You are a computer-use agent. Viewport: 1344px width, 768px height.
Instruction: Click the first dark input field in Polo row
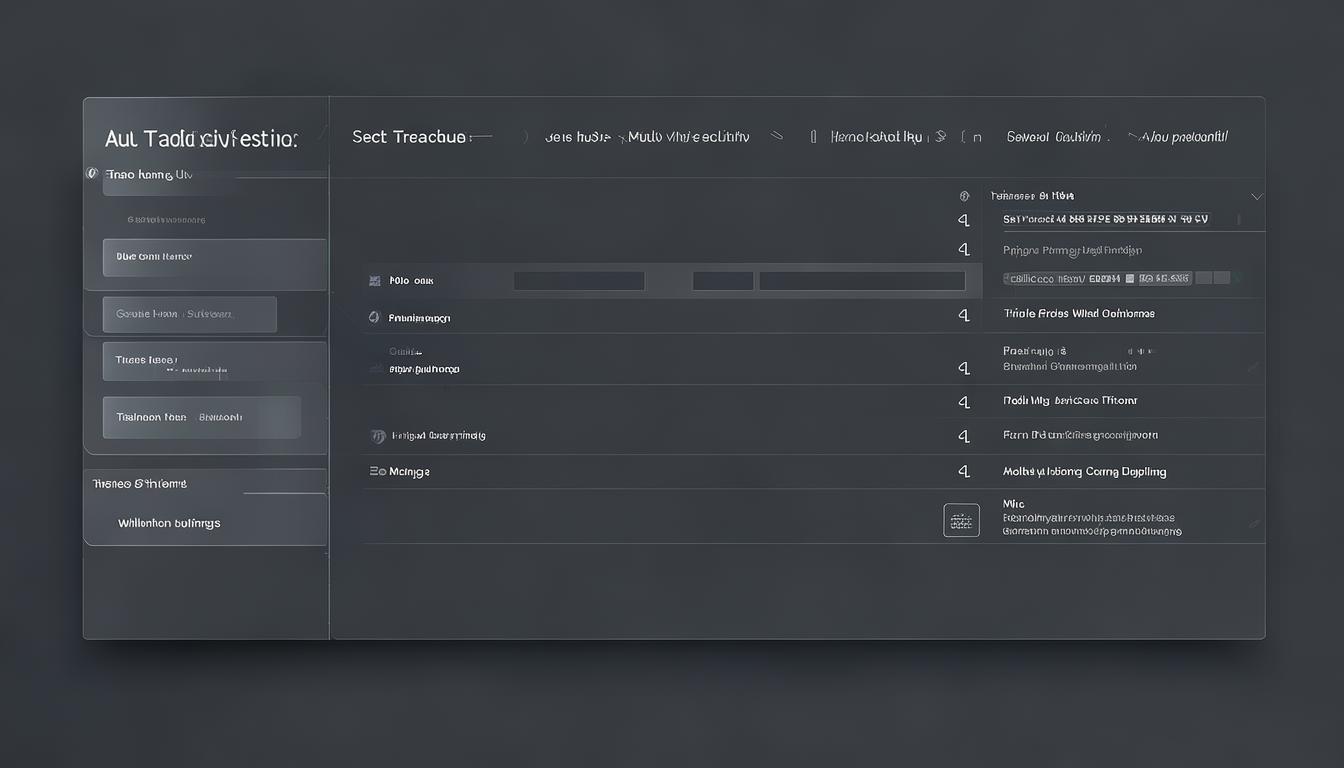coord(579,282)
